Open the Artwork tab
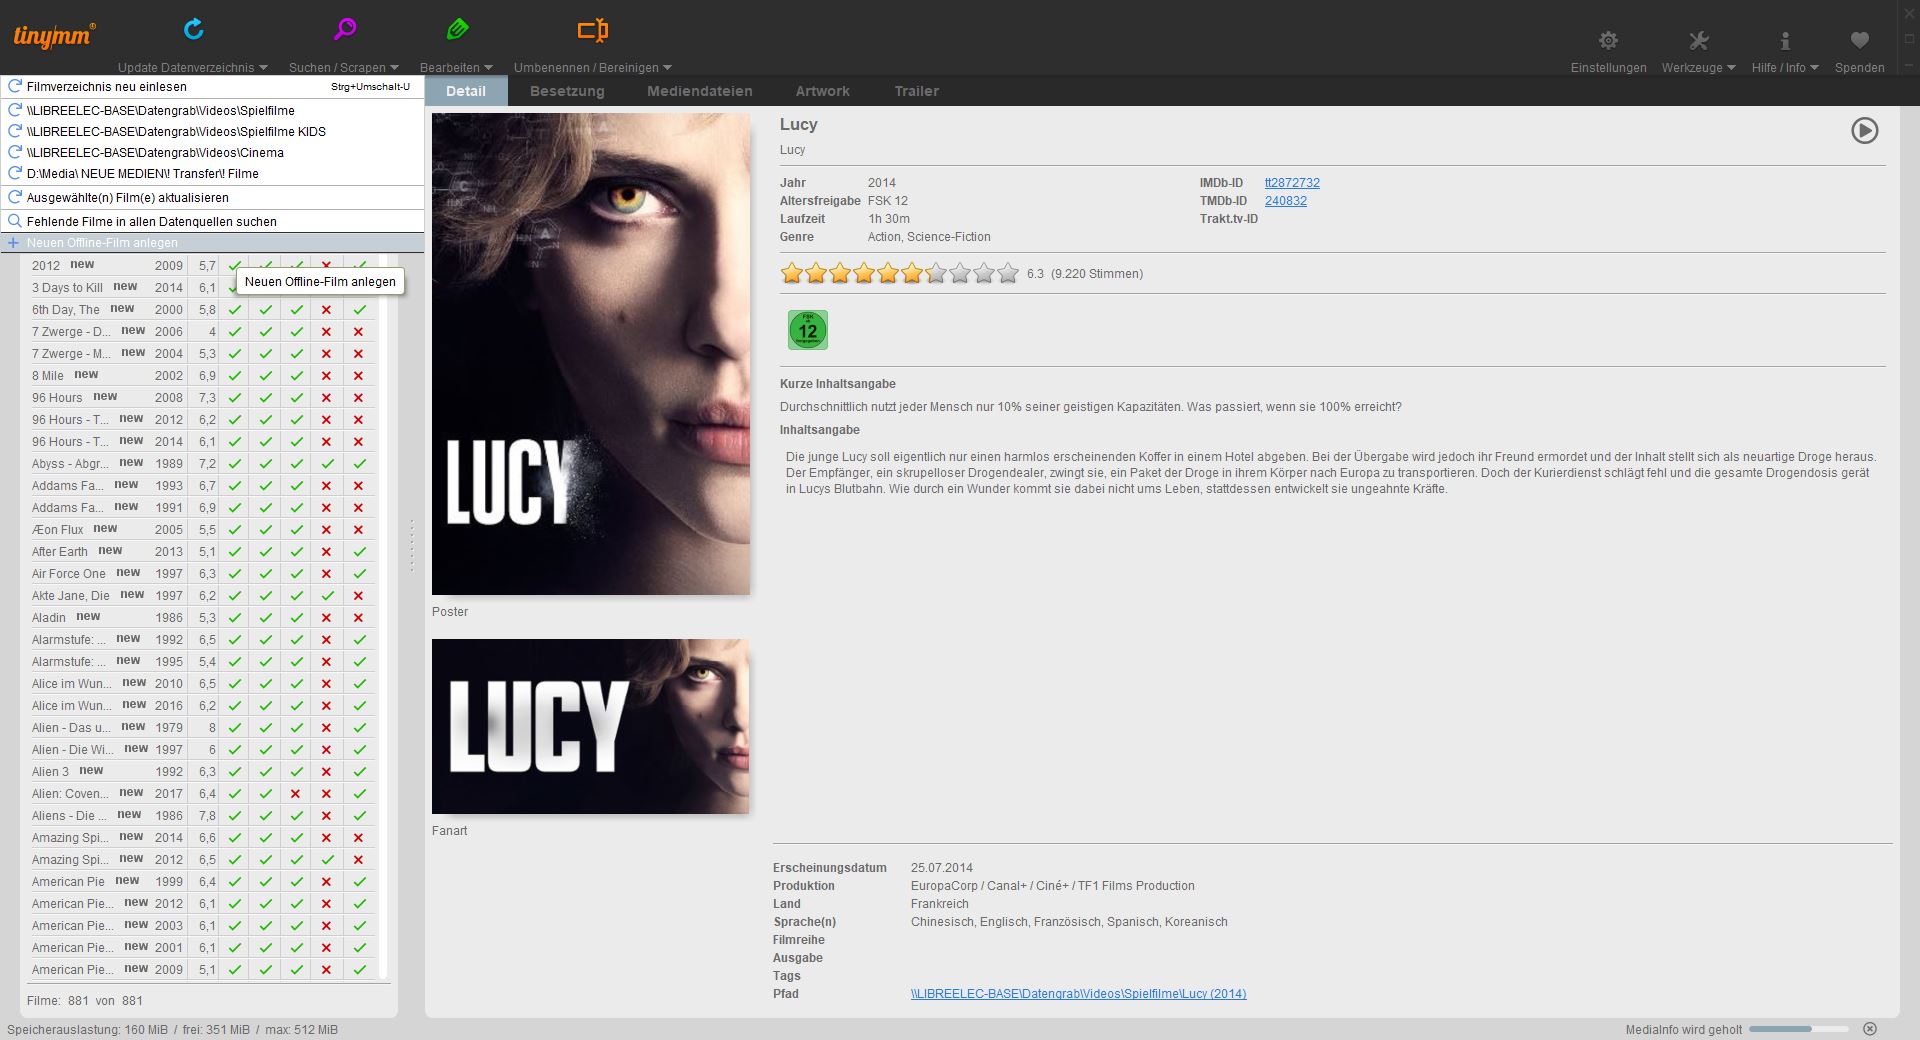The height and width of the screenshot is (1040, 1920). click(x=822, y=91)
